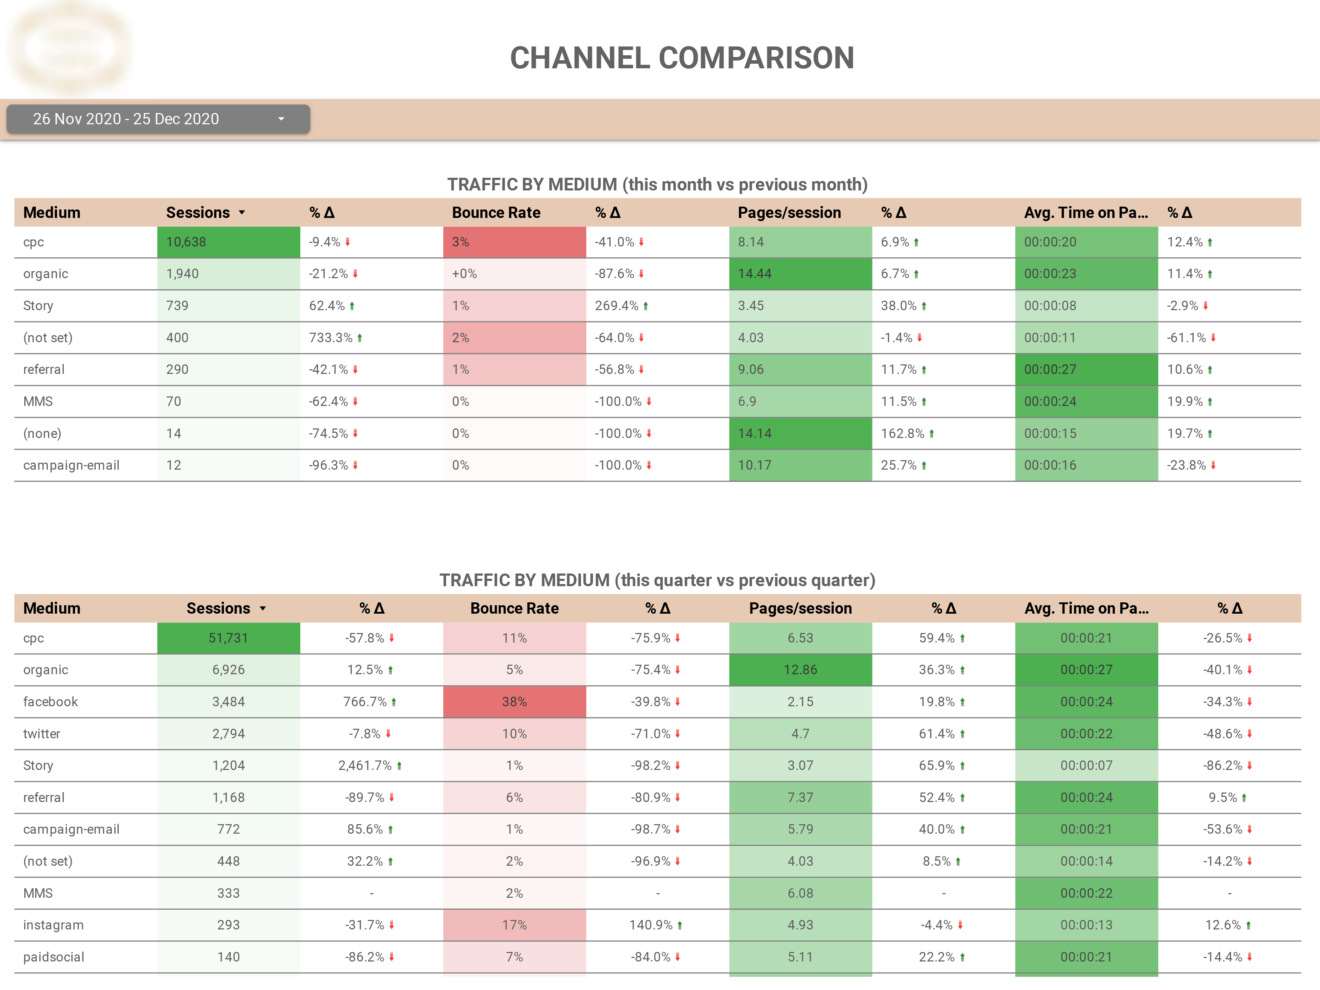Click the 9.5% referral time change value
Image resolution: width=1320 pixels, height=990 pixels.
pyautogui.click(x=1223, y=798)
